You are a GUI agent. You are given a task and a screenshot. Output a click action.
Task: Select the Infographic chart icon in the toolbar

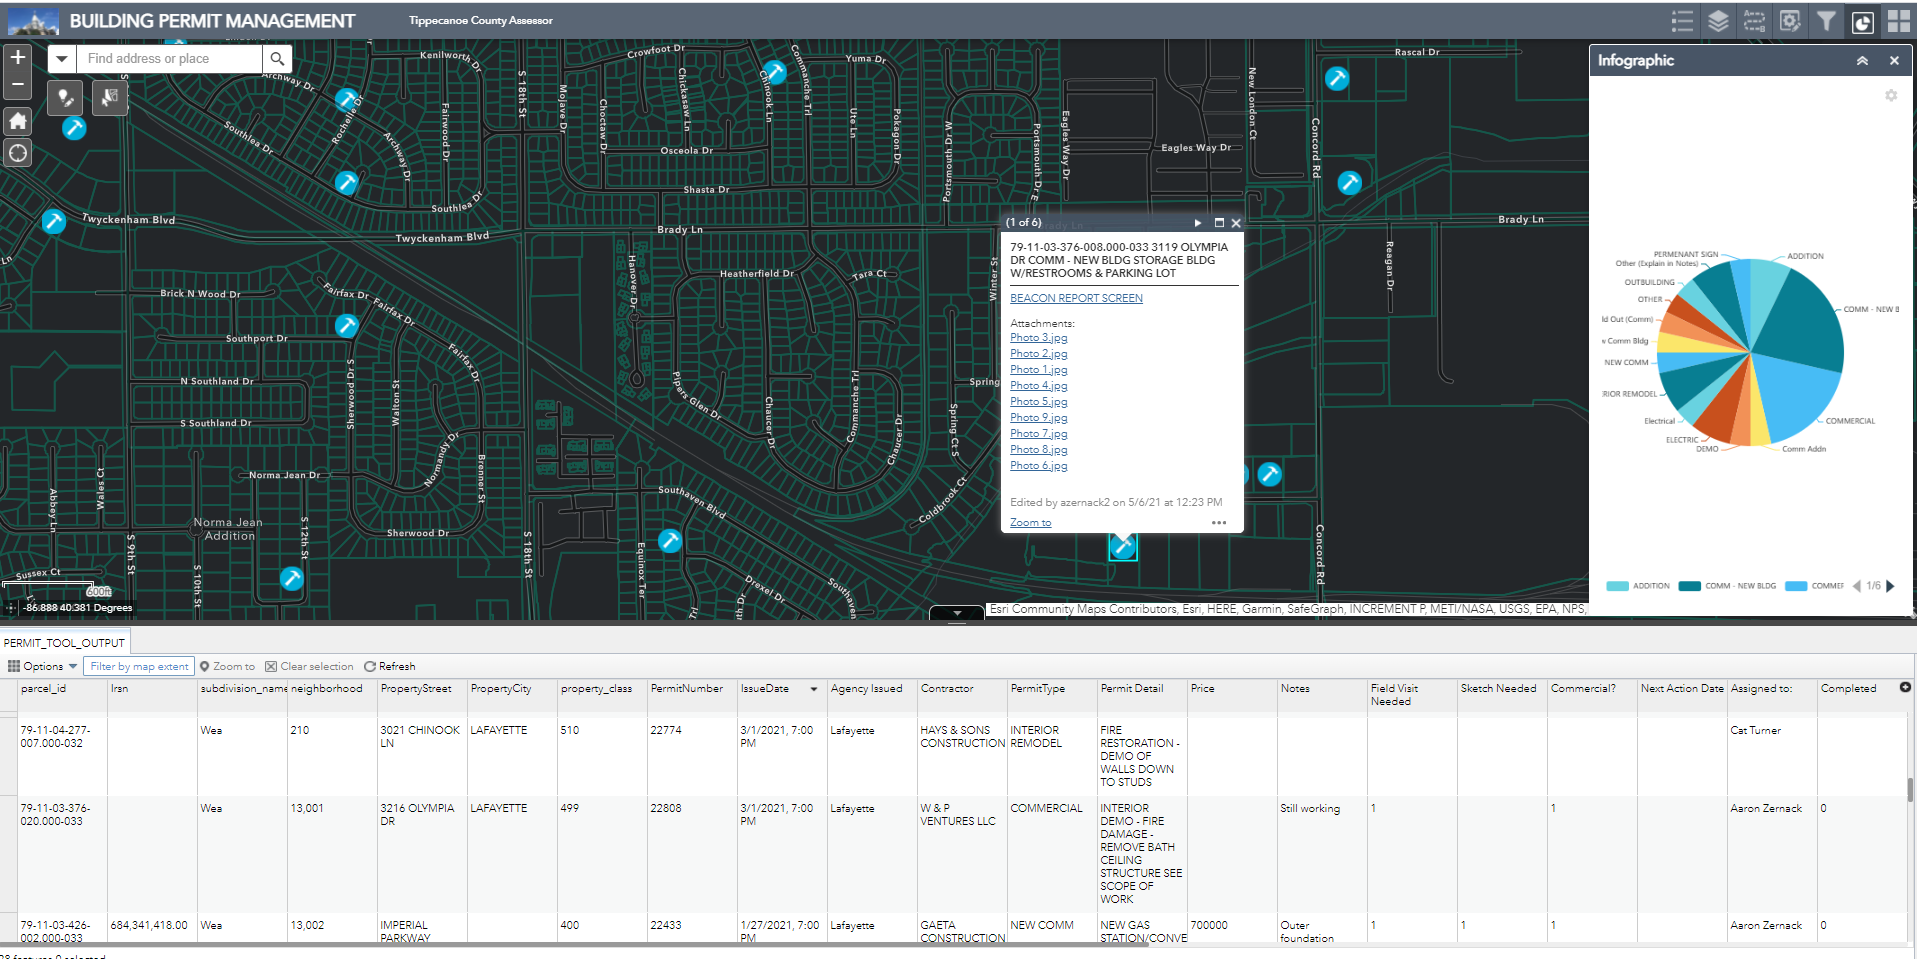[1862, 20]
